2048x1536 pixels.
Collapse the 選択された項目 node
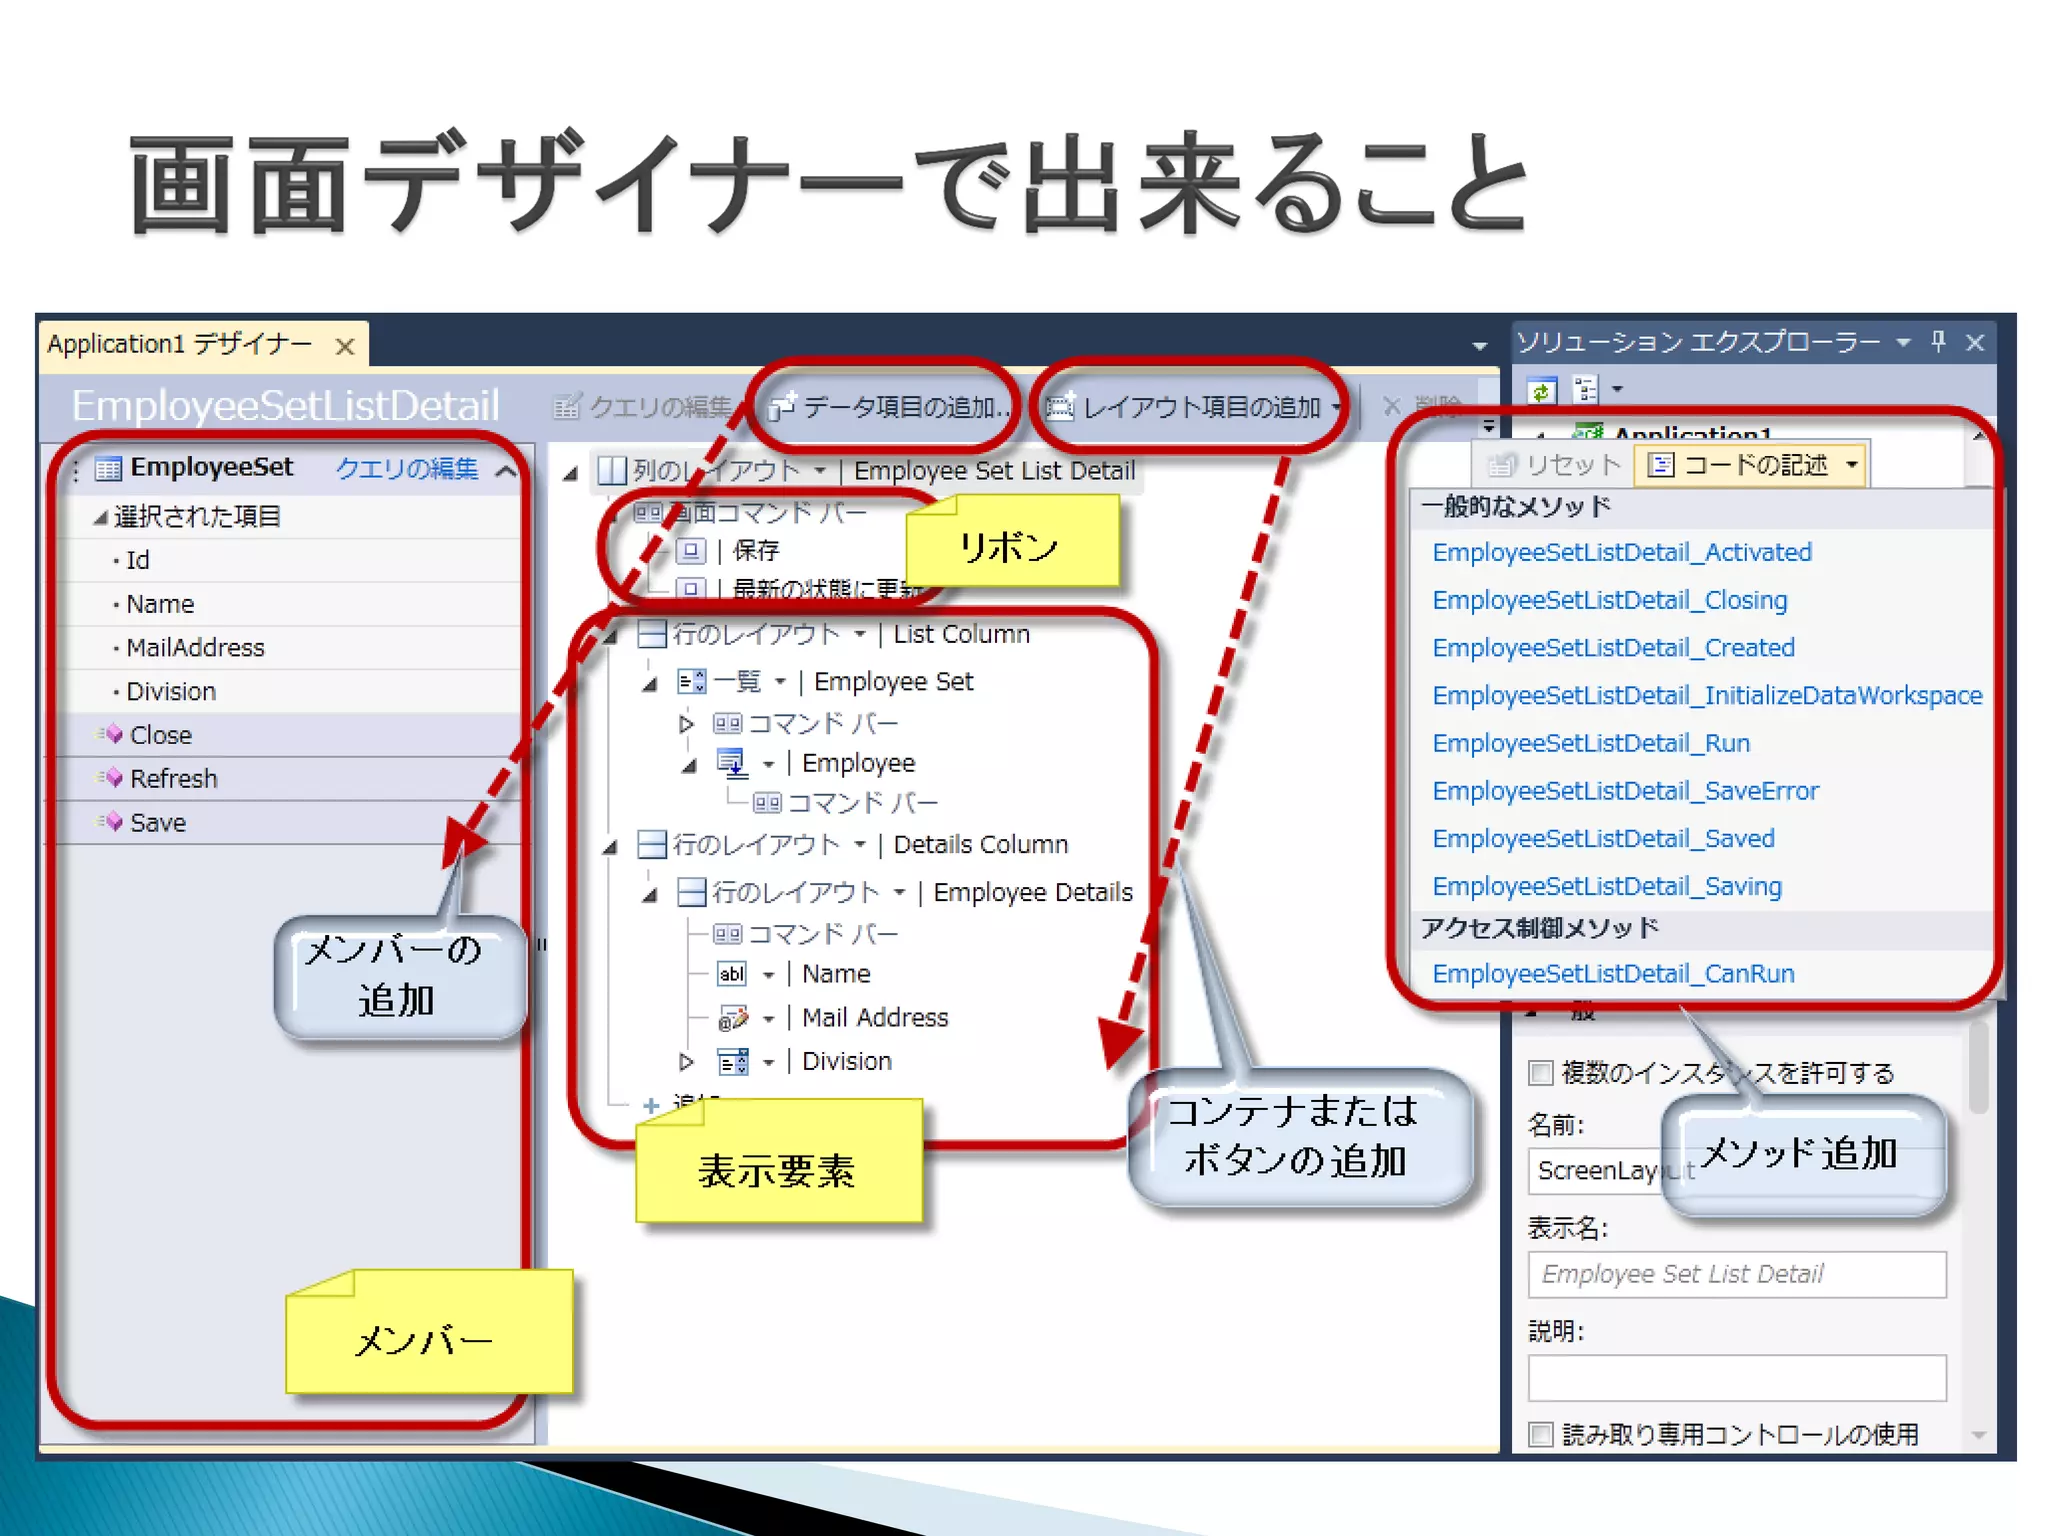[100, 517]
